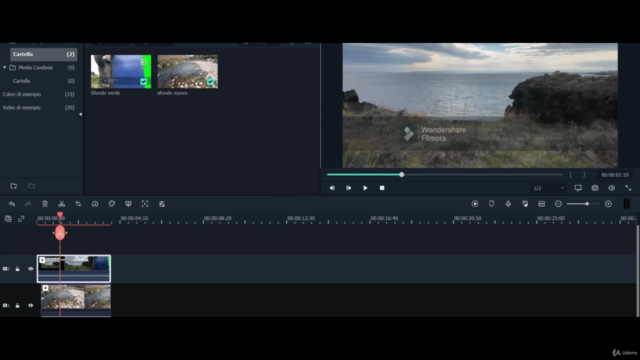Select the green screen clip on track 2

(x=74, y=269)
